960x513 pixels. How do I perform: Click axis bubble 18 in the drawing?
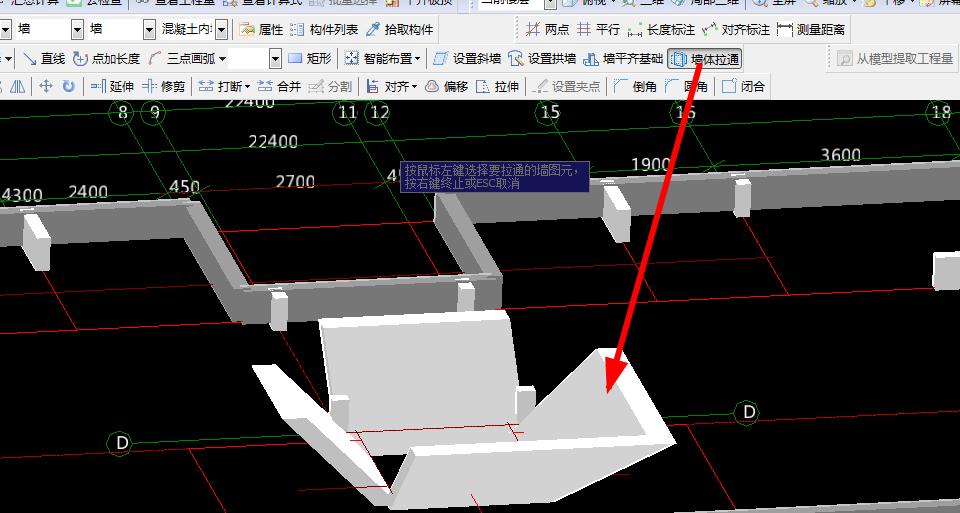click(941, 113)
